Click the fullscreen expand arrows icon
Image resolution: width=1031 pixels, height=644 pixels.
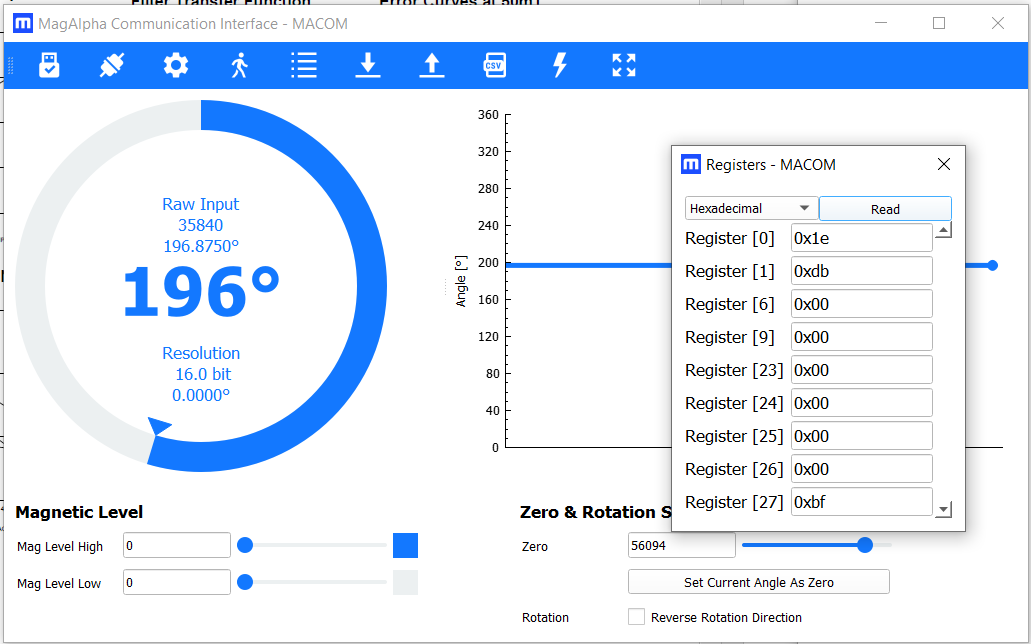(x=624, y=66)
